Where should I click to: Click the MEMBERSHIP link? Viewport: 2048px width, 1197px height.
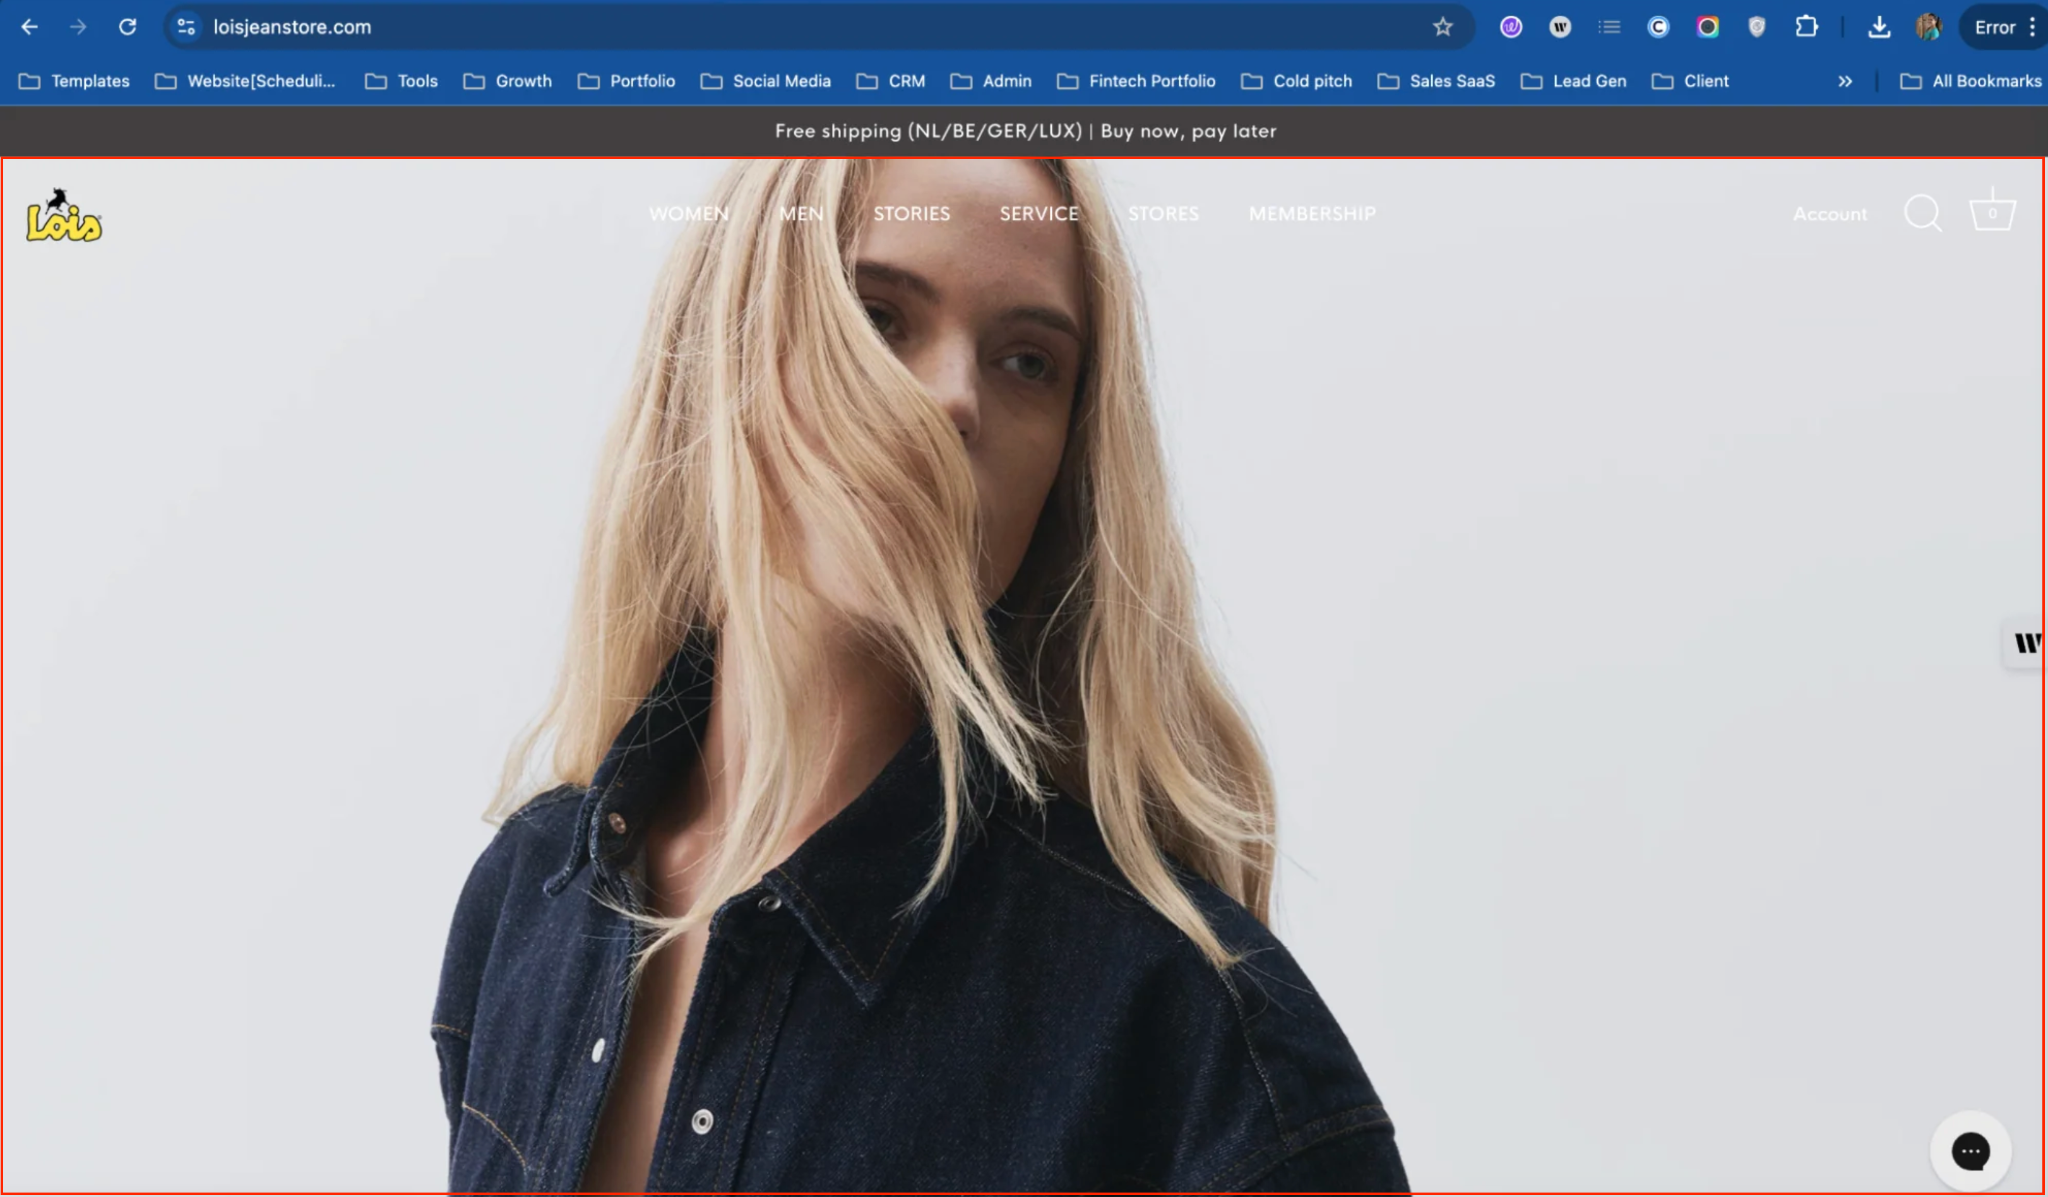pos(1311,214)
